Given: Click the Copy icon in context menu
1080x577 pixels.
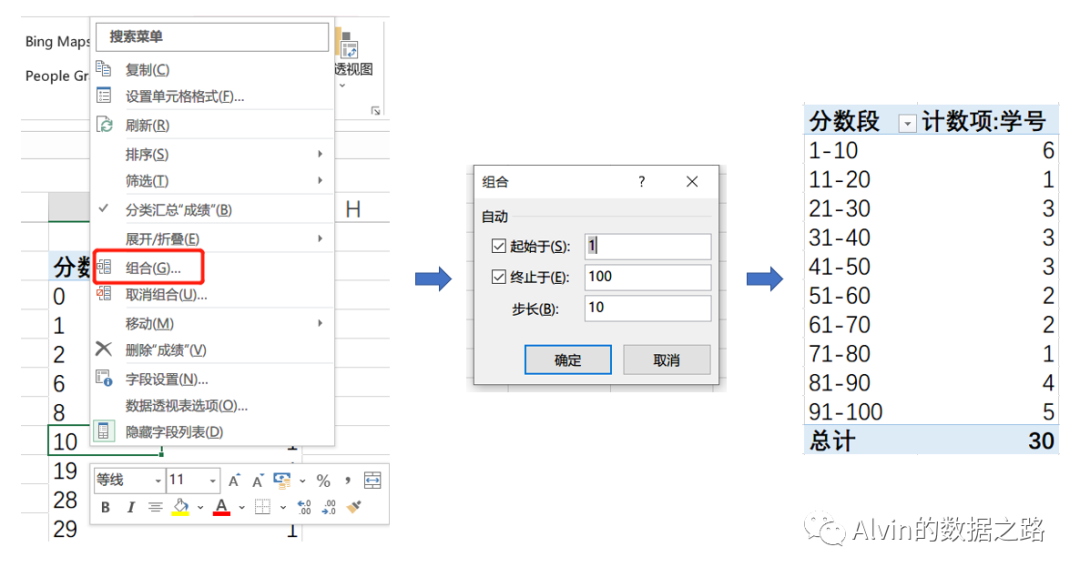Looking at the screenshot, I should click(104, 69).
